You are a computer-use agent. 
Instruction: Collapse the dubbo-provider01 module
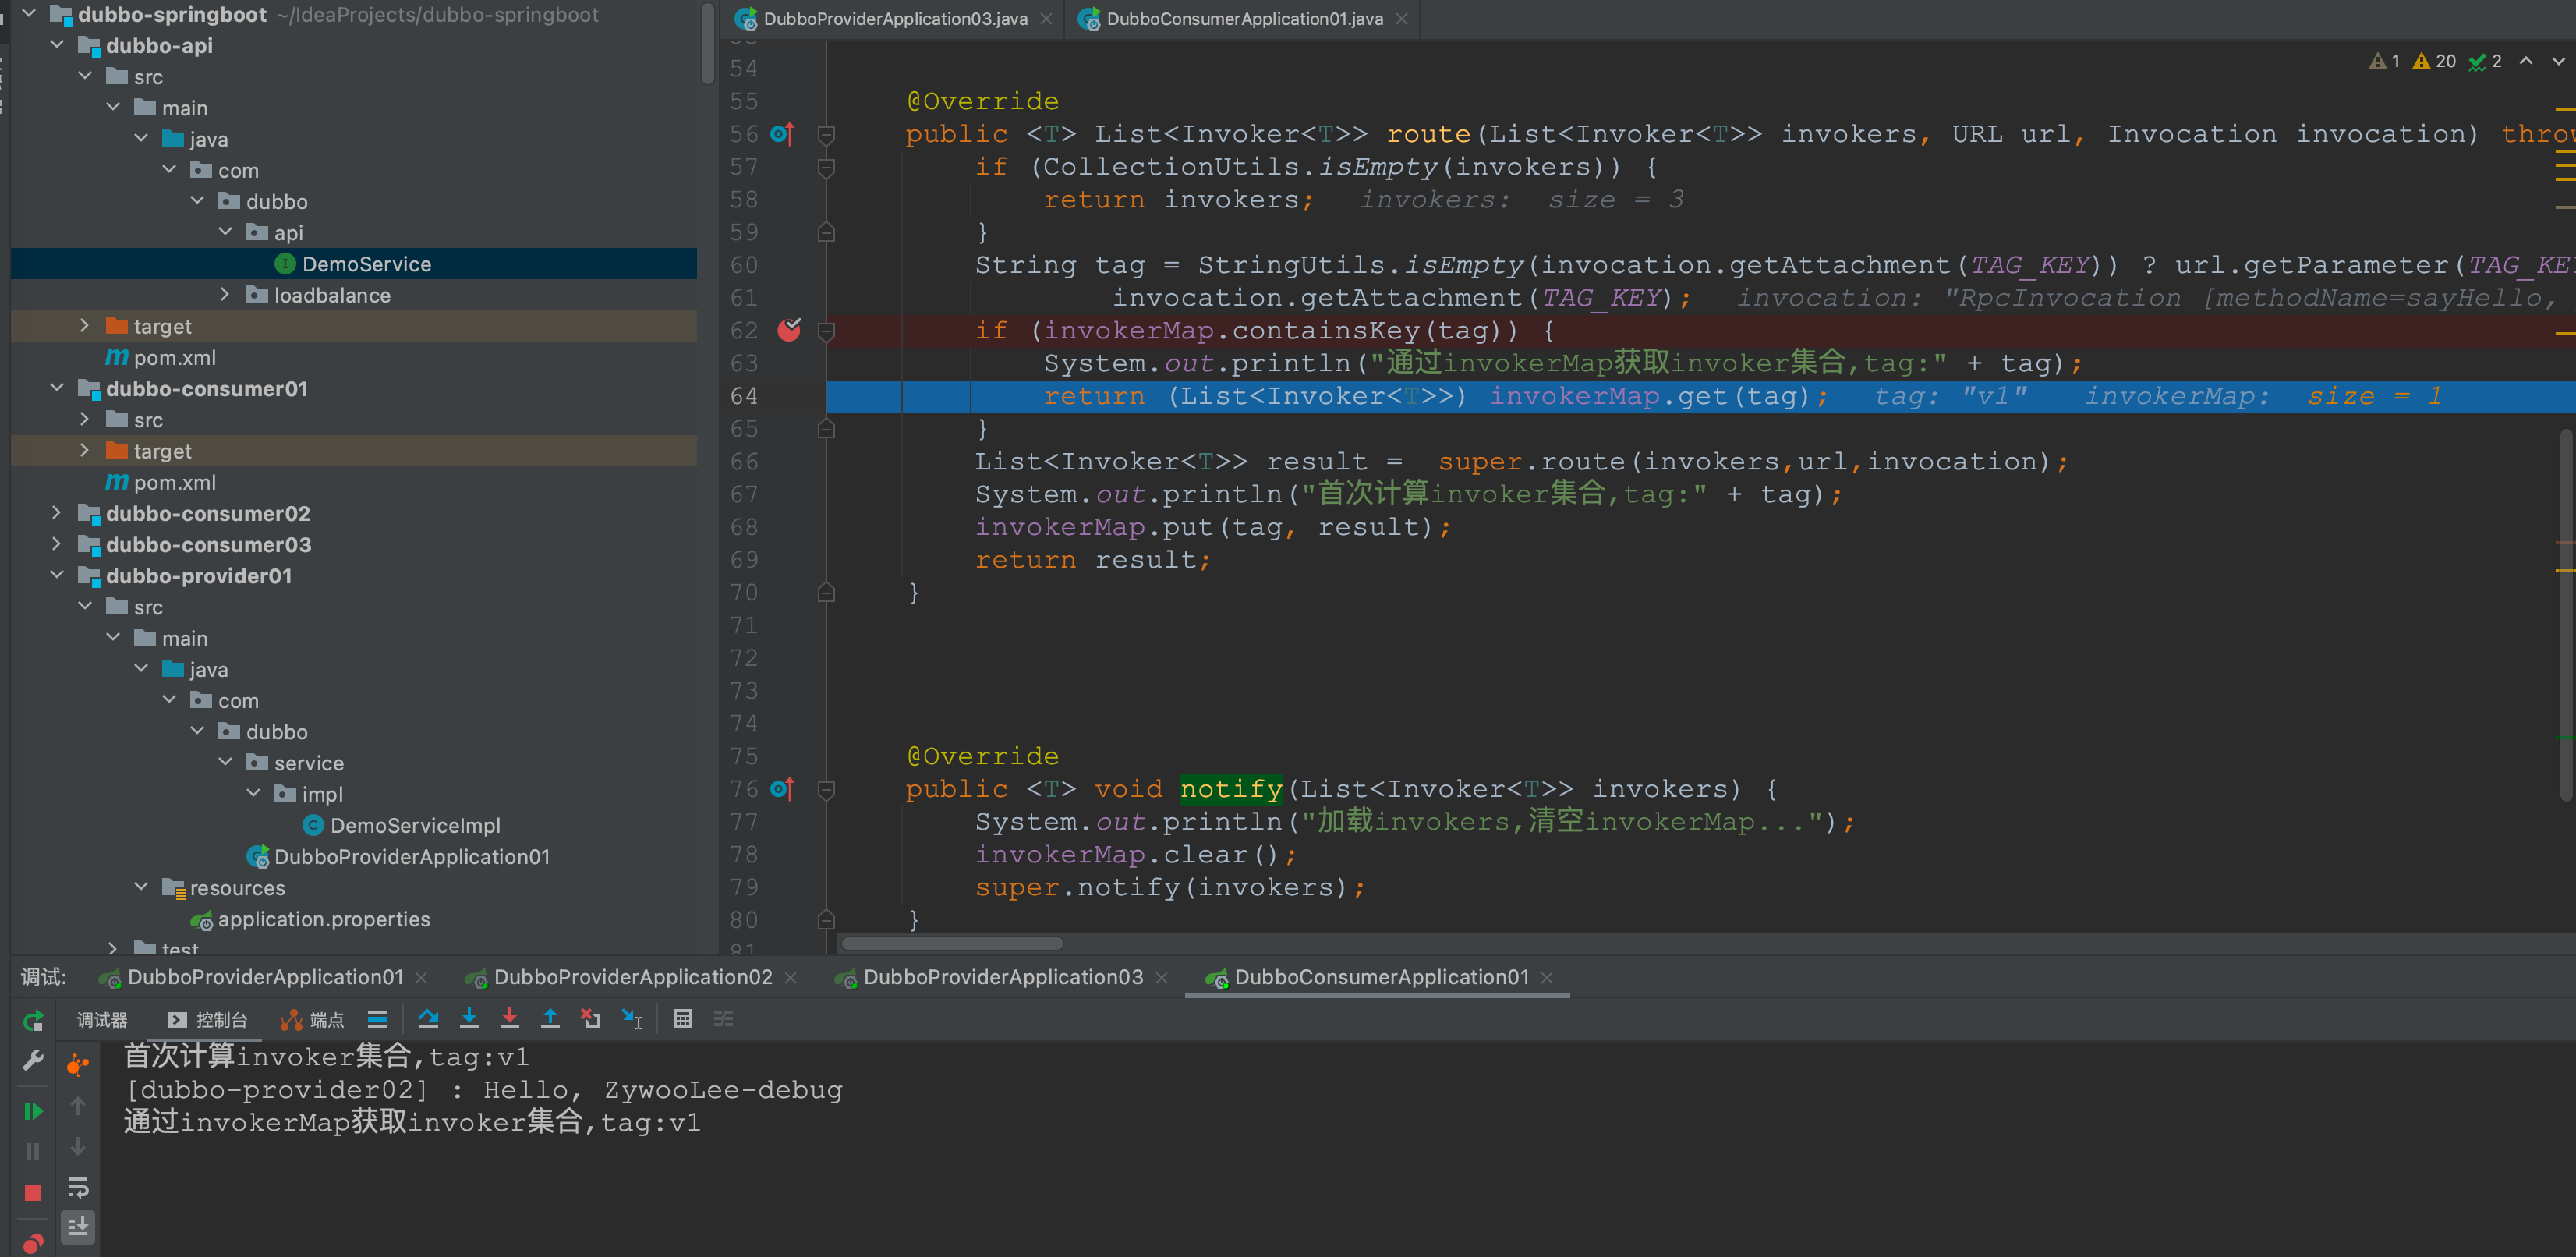[57, 575]
